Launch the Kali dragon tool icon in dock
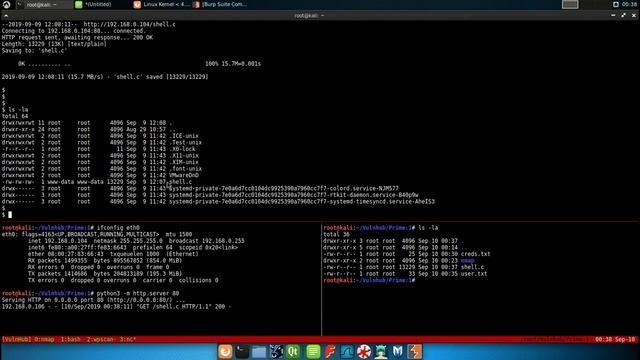The image size is (640, 360). 276,351
